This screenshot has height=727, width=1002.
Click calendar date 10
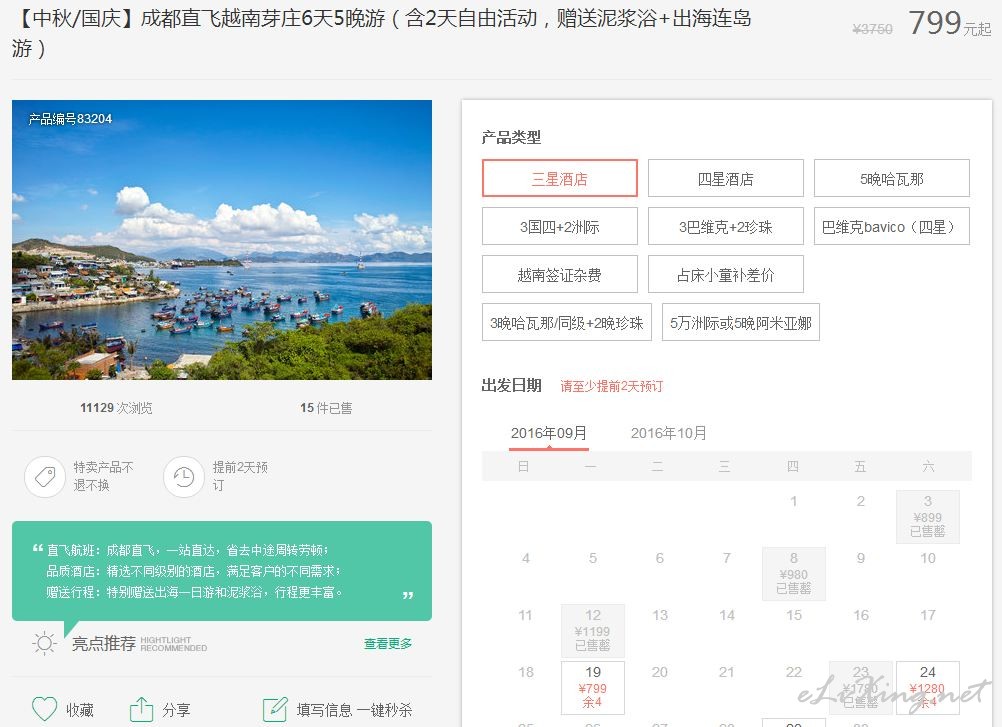click(928, 558)
